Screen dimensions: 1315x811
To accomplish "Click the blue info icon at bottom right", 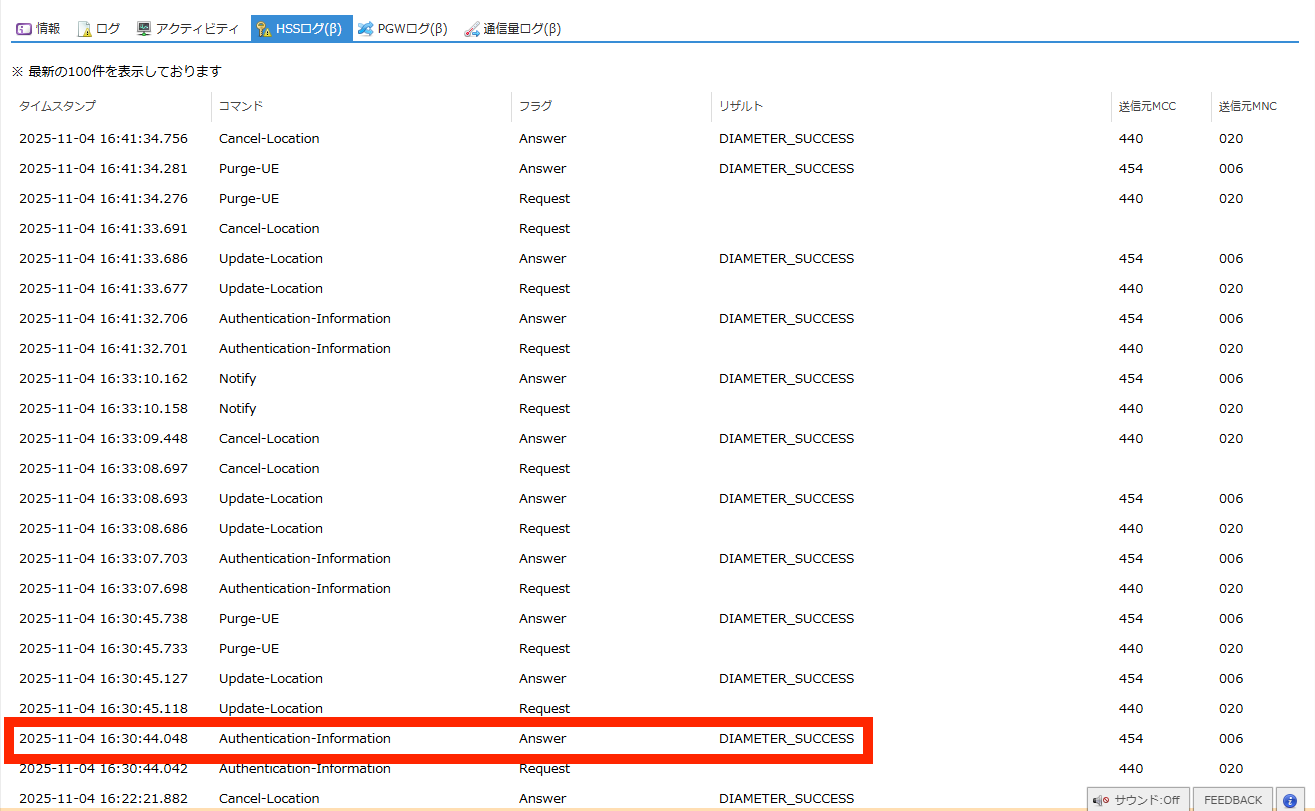I will point(1290,800).
